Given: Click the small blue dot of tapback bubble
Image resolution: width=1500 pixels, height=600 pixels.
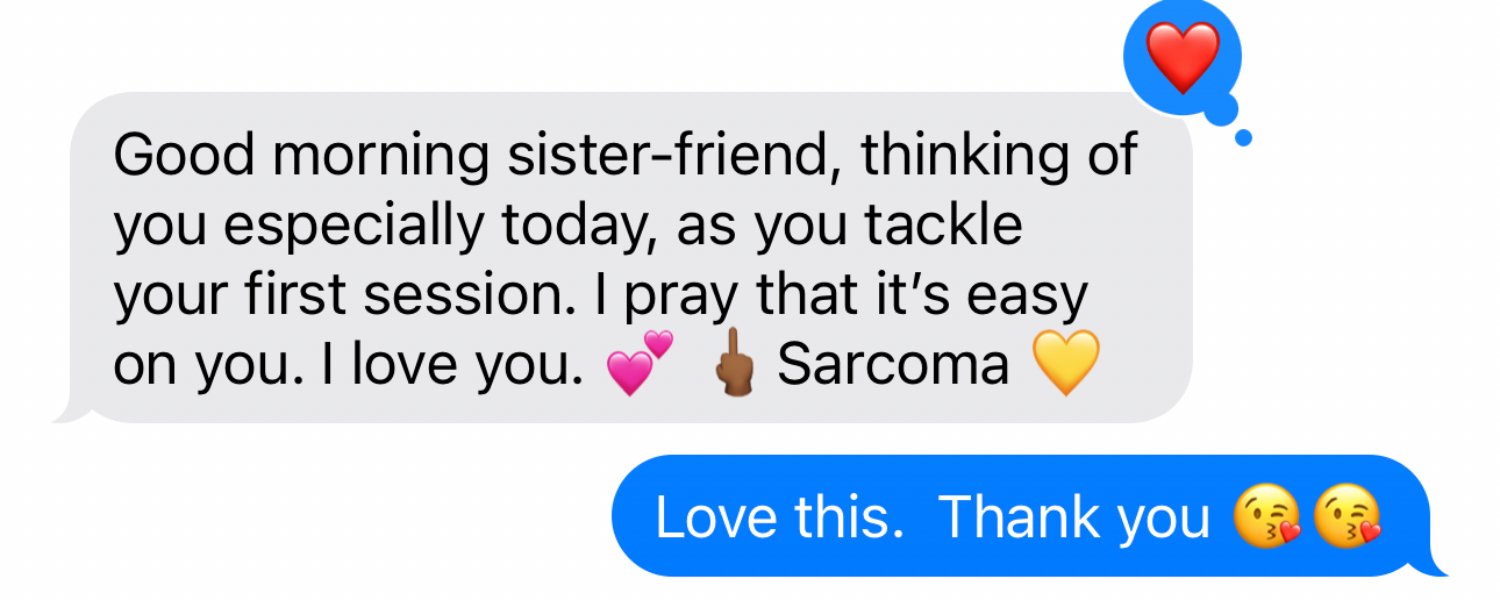Looking at the screenshot, I should point(1243,138).
